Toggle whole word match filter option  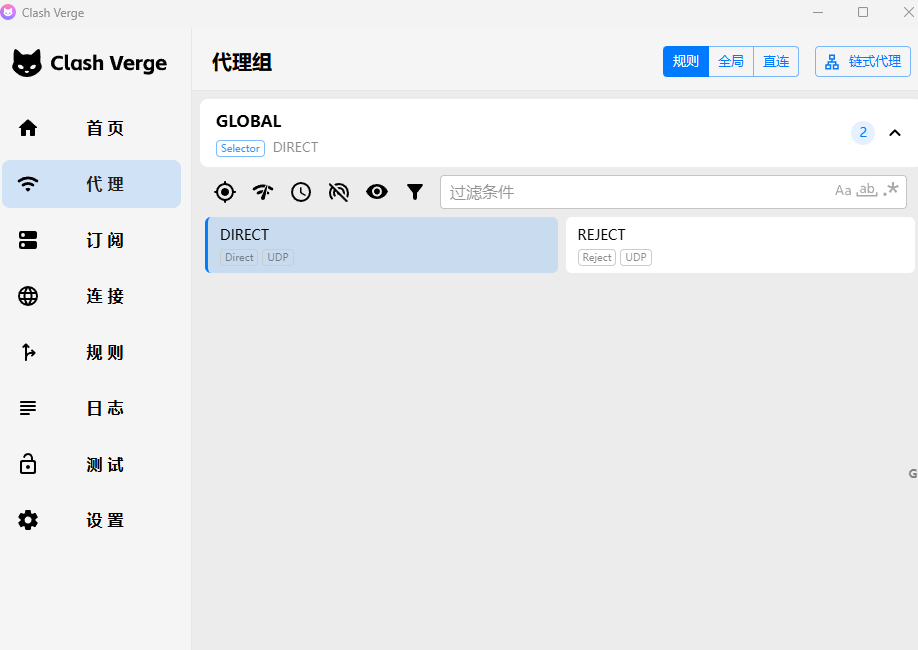(867, 191)
